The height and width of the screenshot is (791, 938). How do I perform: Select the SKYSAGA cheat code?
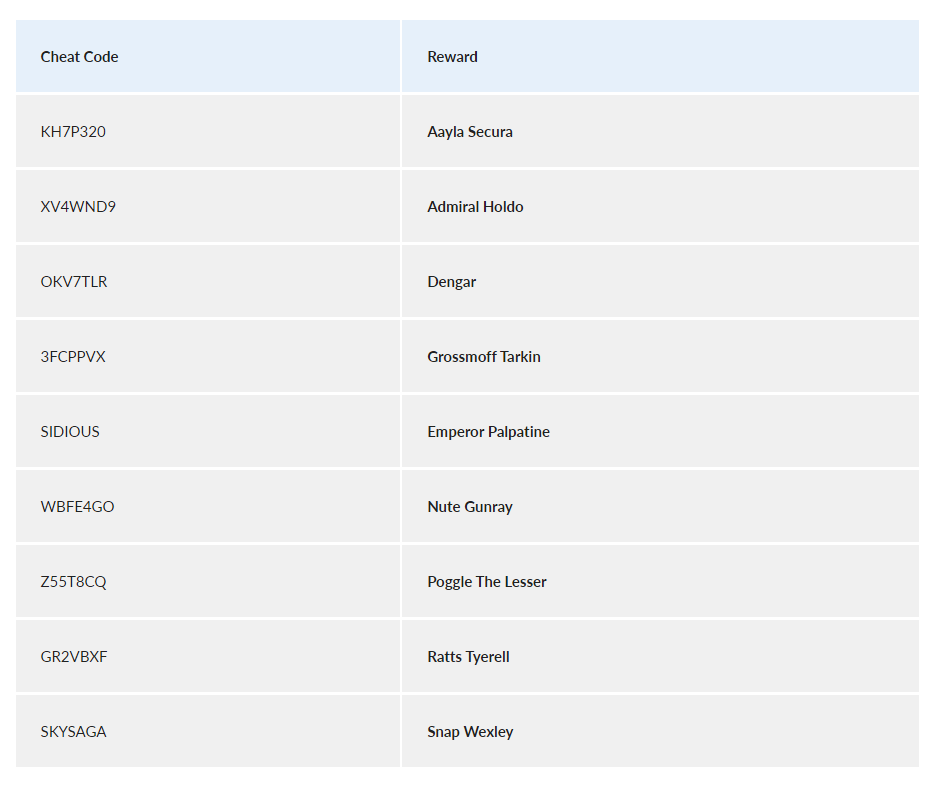(73, 732)
